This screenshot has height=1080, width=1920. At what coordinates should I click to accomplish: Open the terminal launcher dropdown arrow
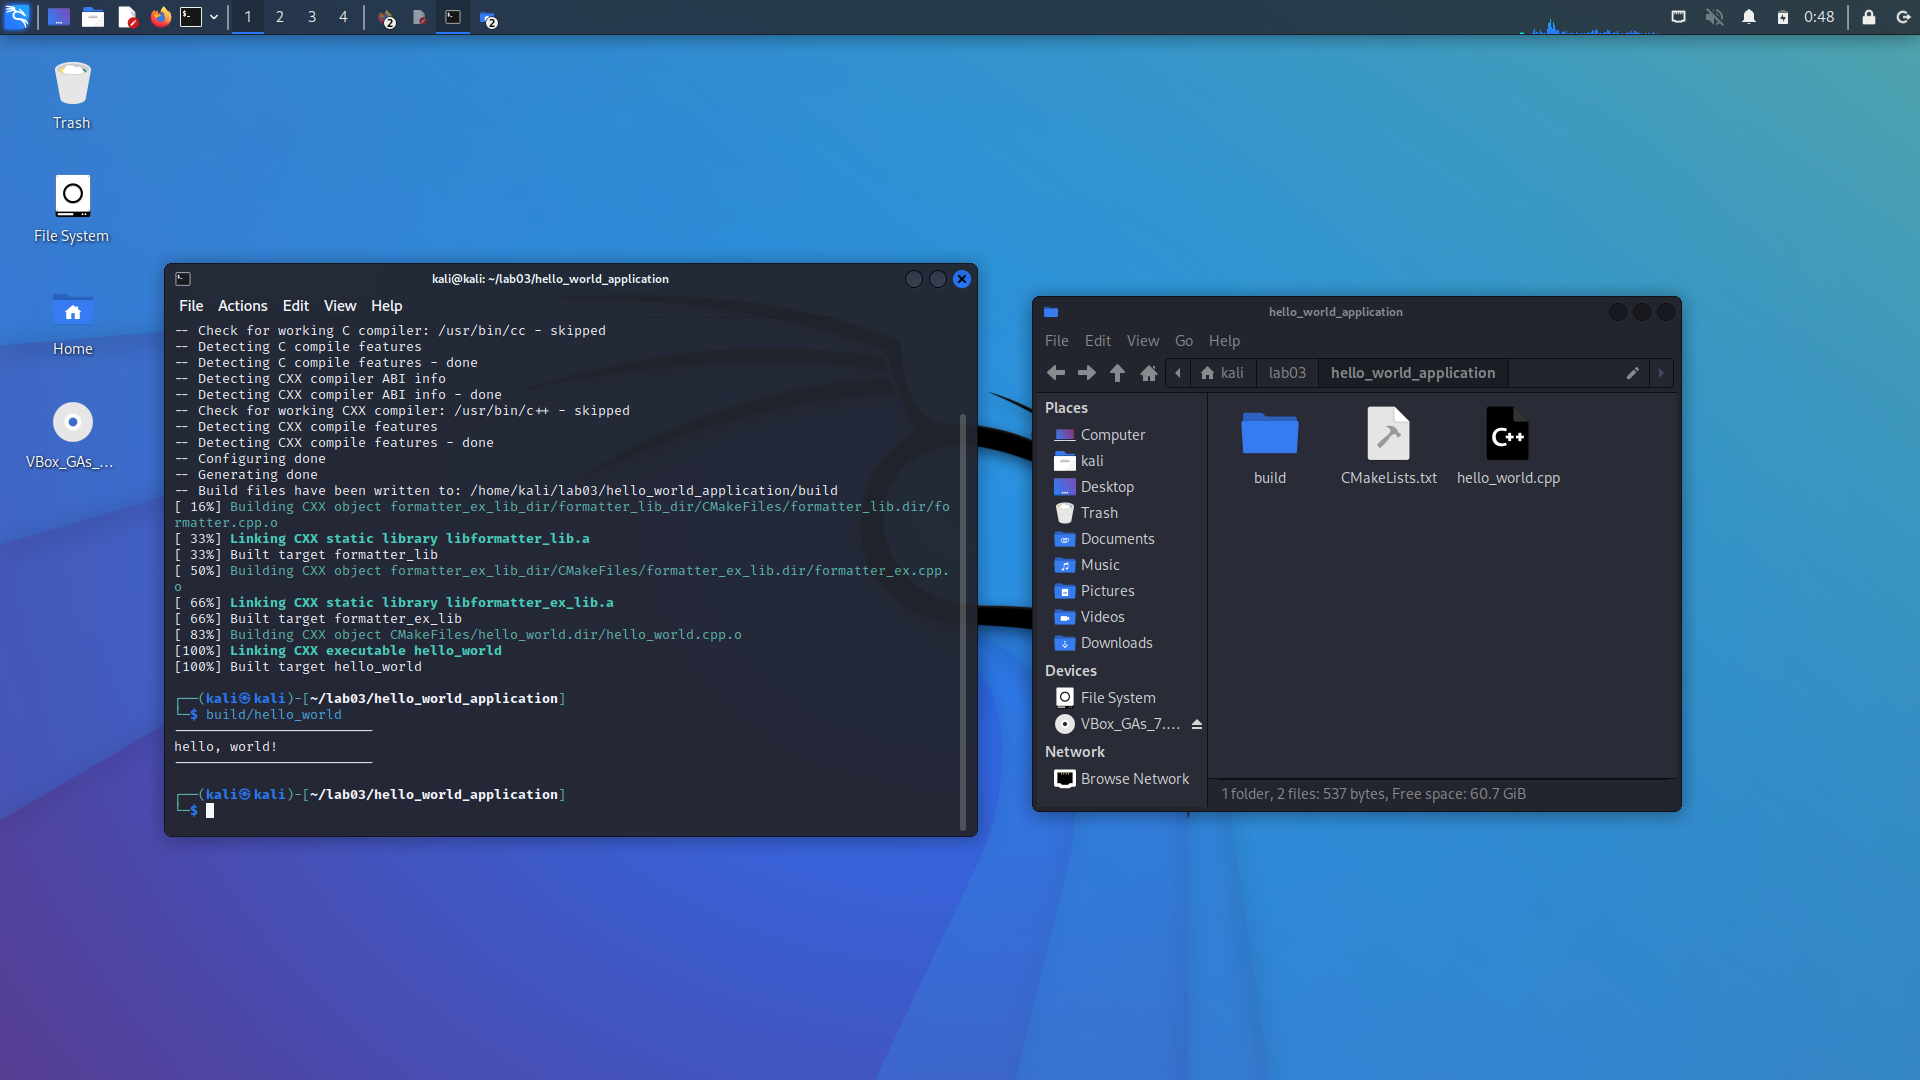click(x=213, y=17)
